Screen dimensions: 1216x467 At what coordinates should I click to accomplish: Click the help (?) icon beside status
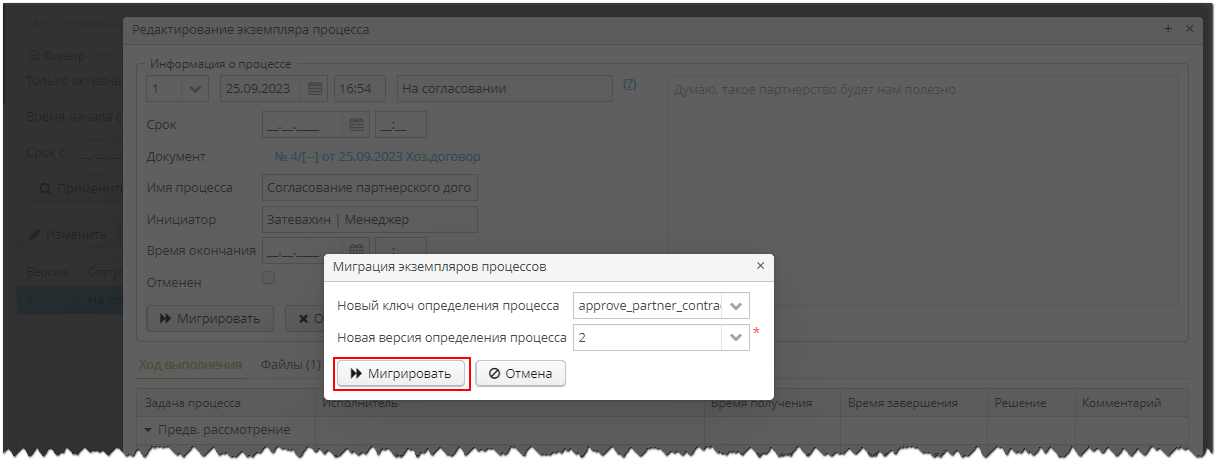click(630, 86)
